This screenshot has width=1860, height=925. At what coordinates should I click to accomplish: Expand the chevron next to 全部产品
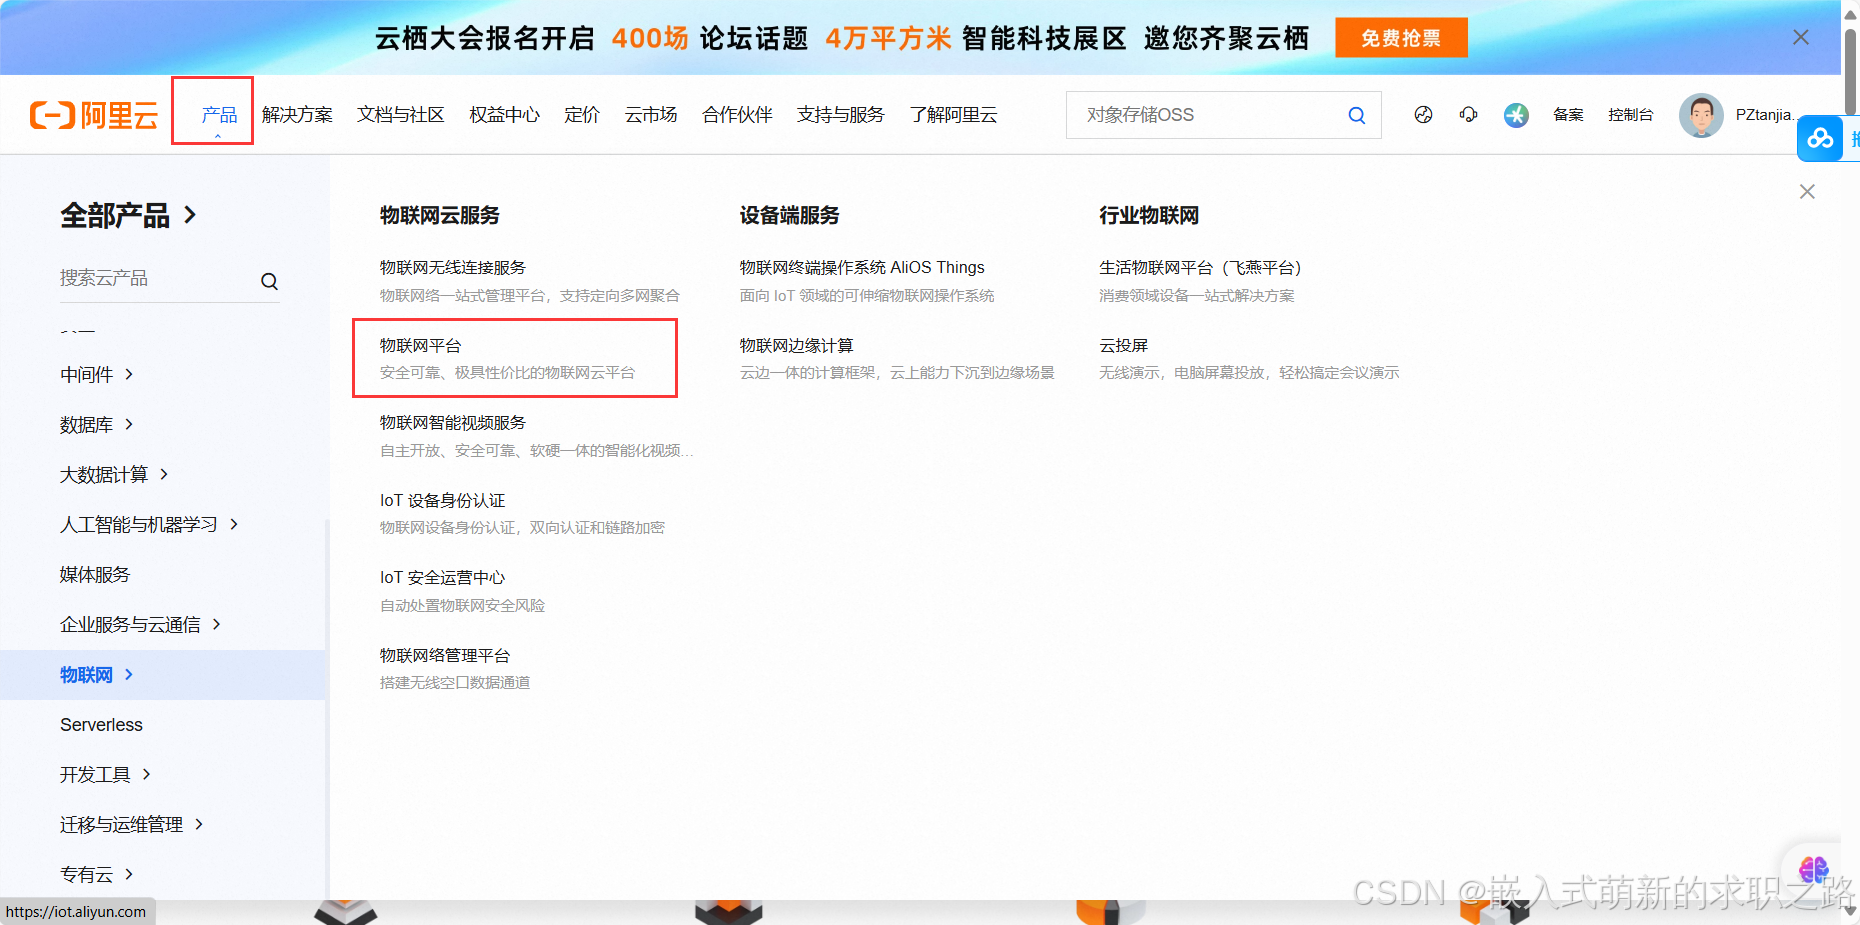(x=190, y=215)
